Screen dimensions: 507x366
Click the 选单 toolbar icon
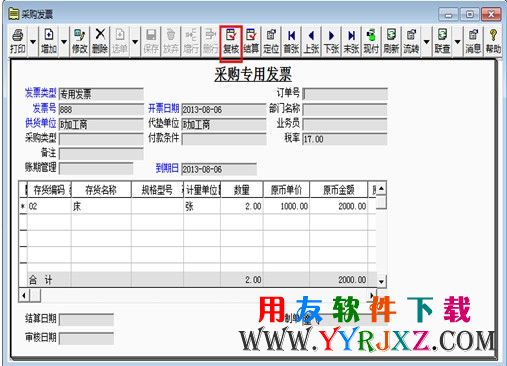120,41
